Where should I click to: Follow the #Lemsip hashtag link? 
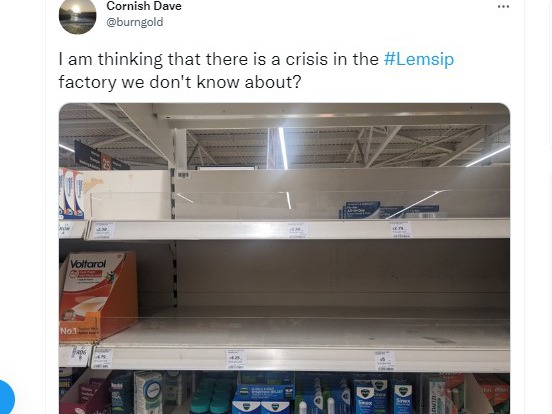(419, 59)
